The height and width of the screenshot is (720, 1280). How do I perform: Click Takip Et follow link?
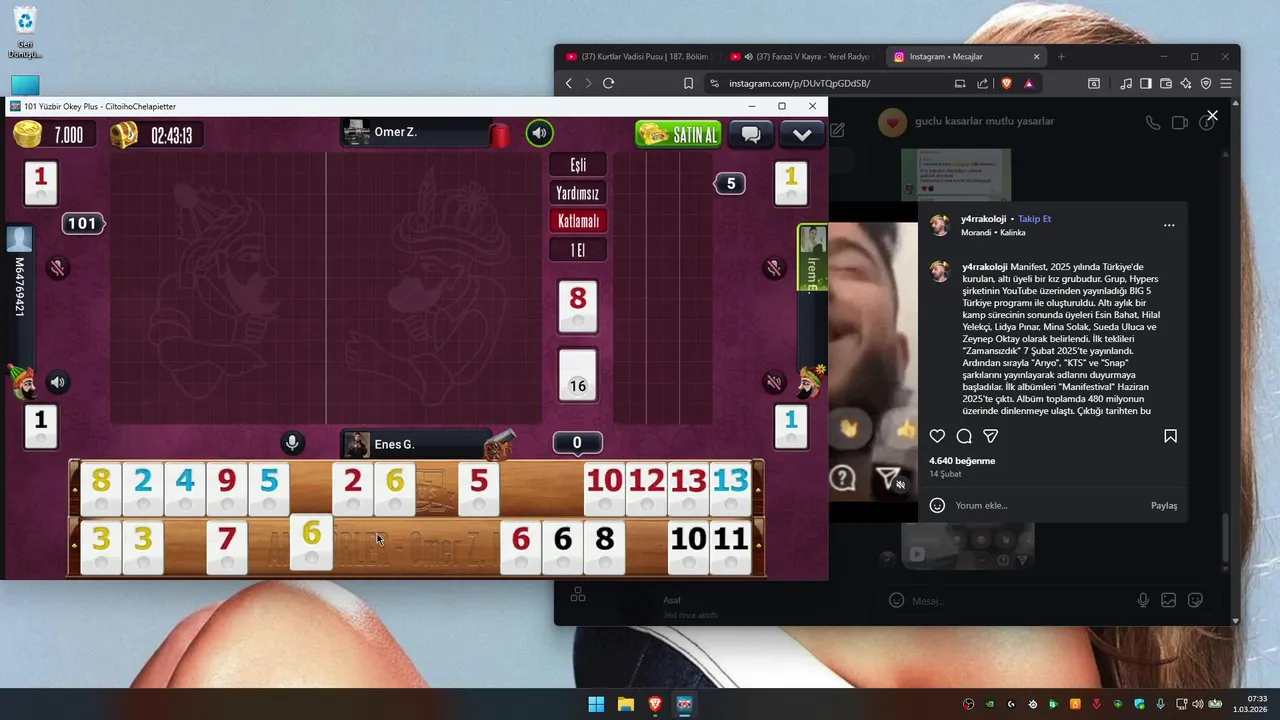(x=1034, y=218)
